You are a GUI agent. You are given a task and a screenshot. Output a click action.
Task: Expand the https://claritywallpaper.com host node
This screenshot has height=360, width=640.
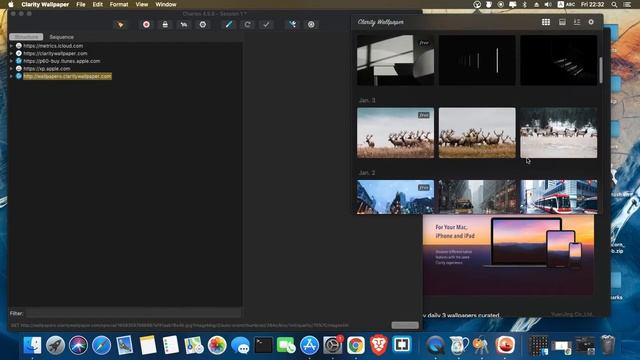[11, 53]
